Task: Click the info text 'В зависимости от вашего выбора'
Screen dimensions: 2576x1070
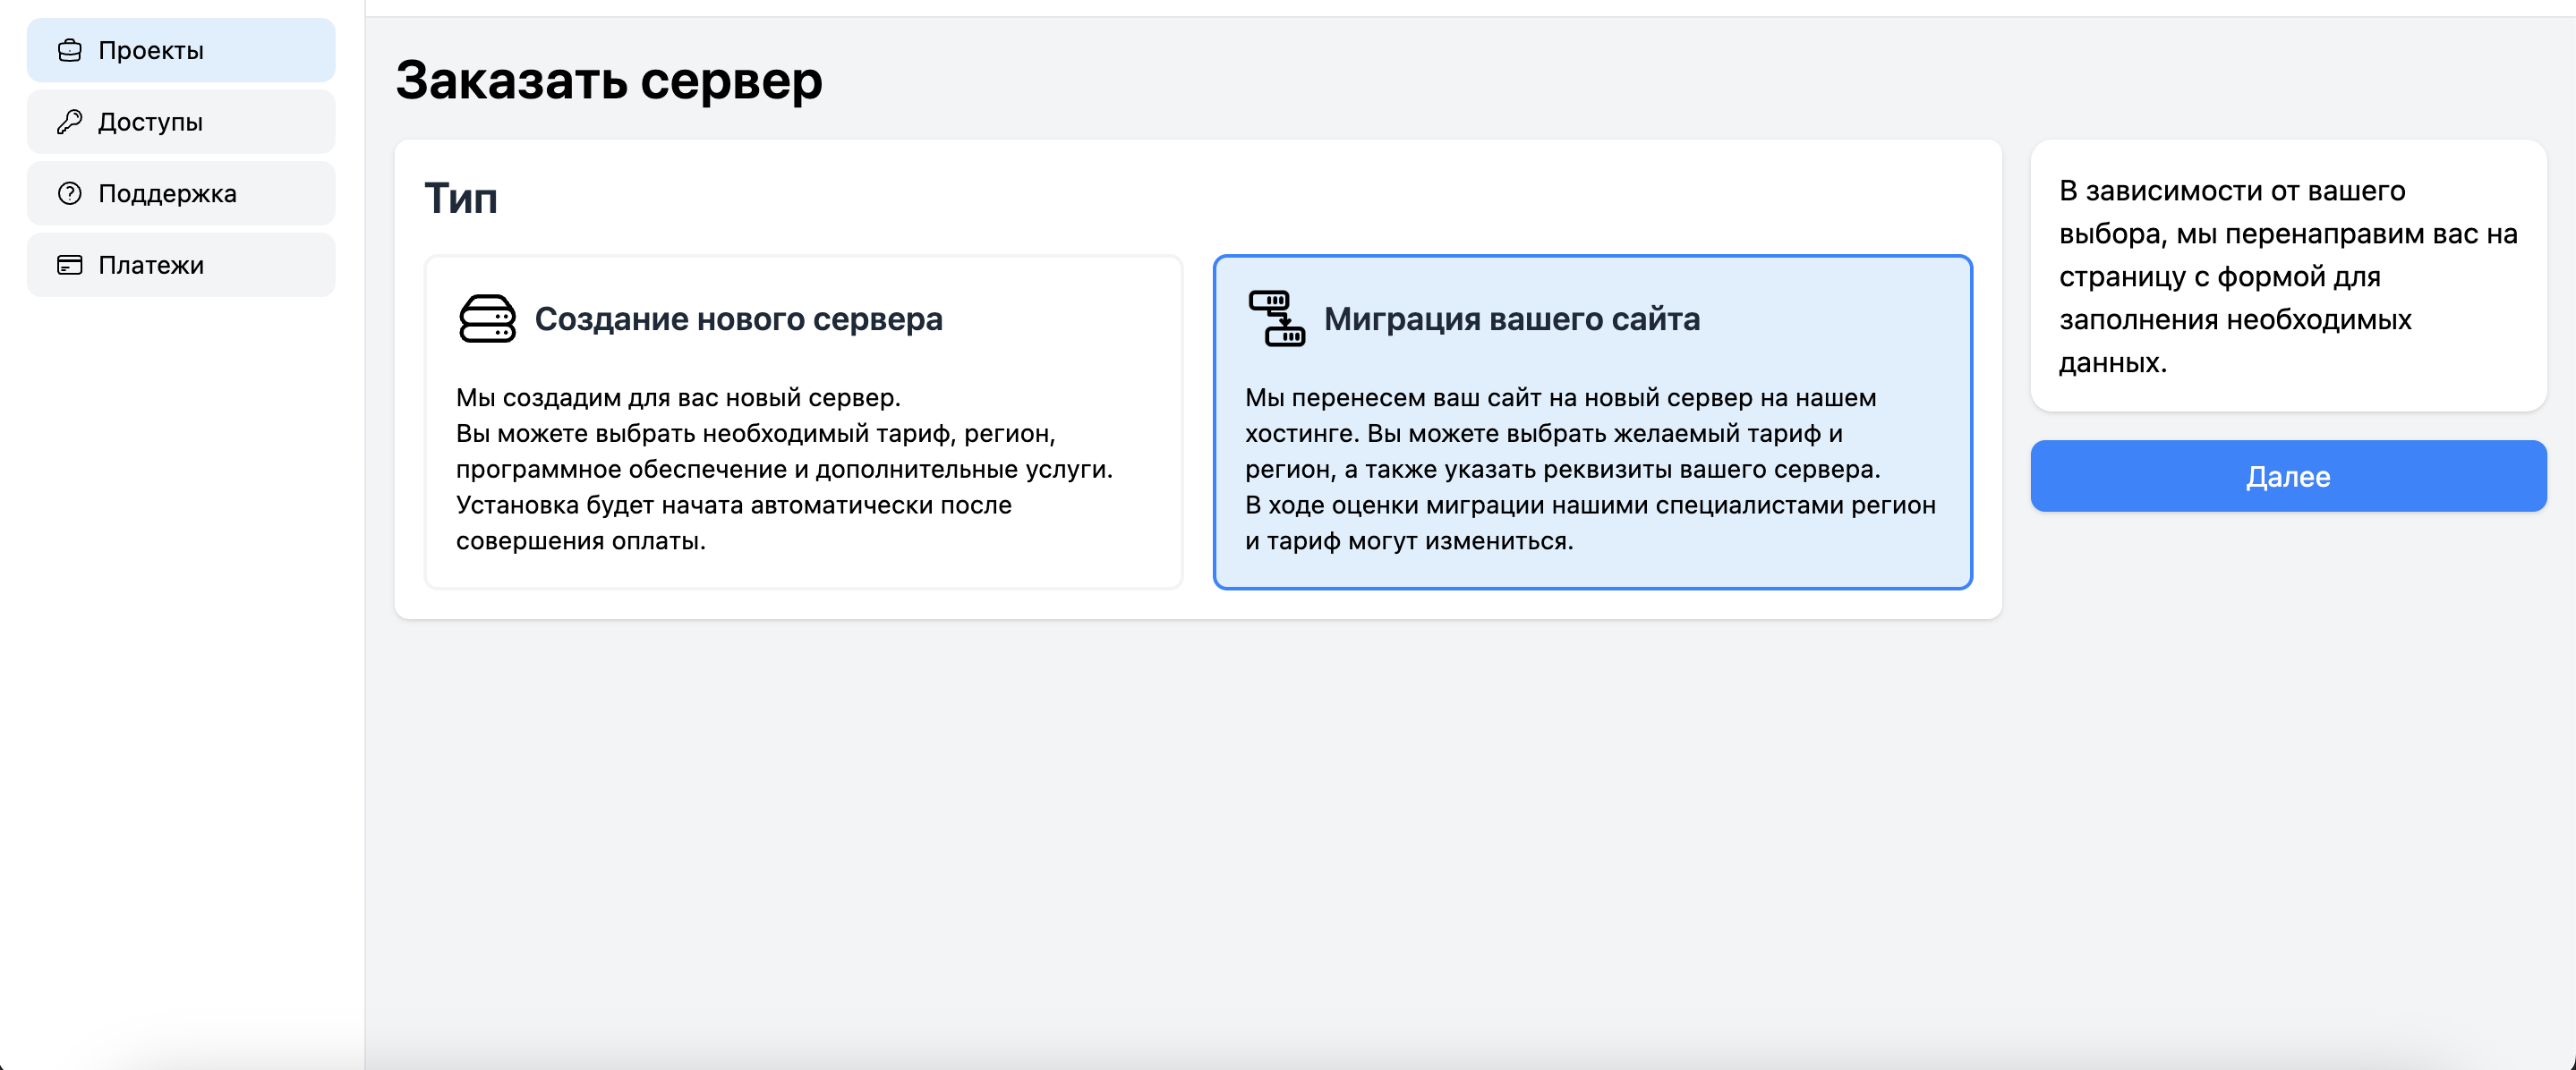Action: click(2232, 212)
